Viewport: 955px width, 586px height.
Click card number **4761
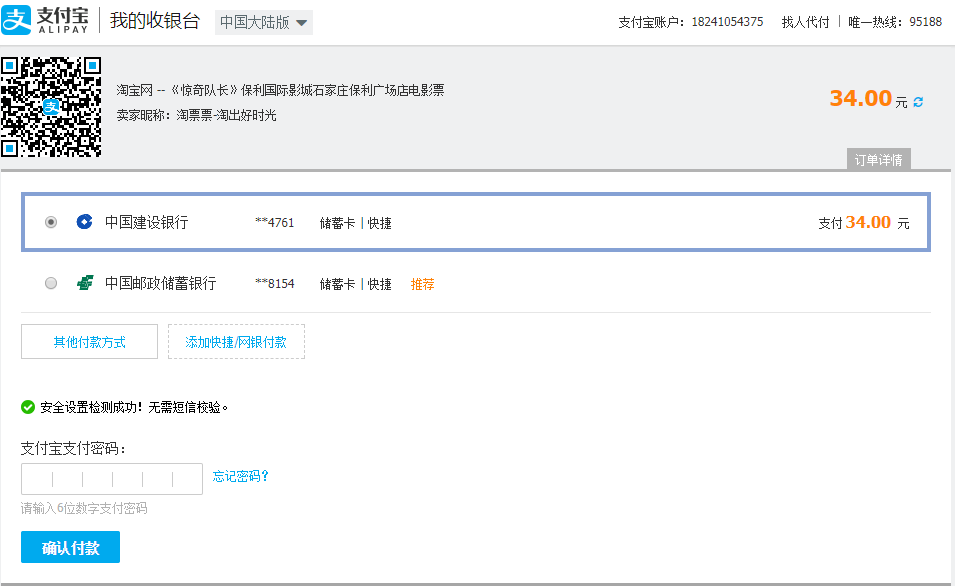click(x=275, y=222)
